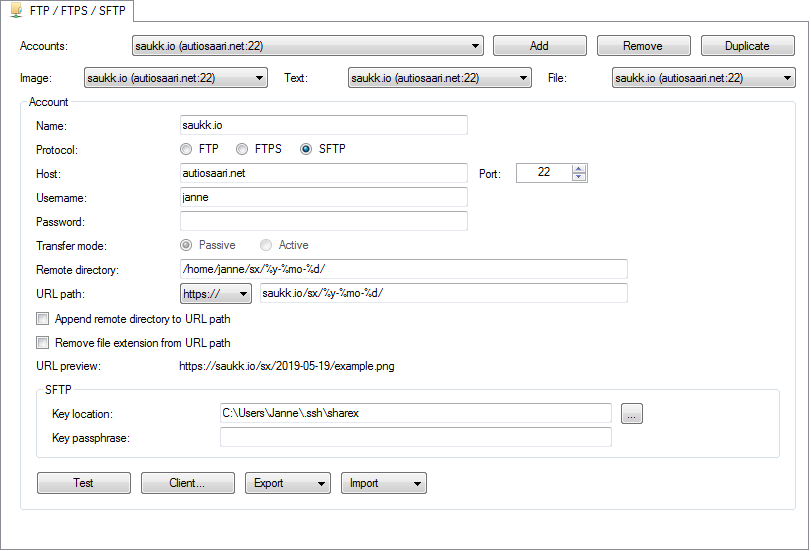Open the Text account dropdown
The image size is (811, 551).
(440, 78)
